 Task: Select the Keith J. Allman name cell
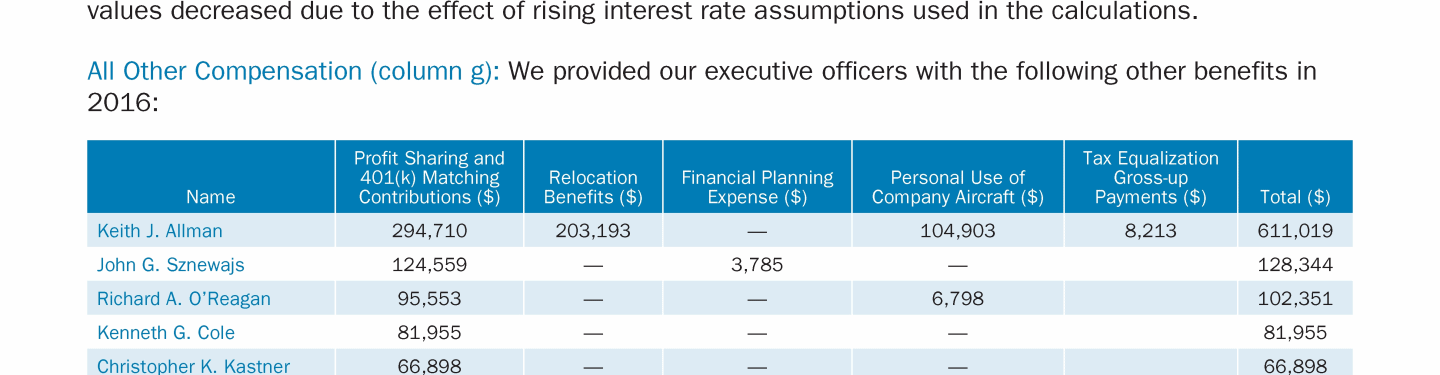pyautogui.click(x=160, y=231)
